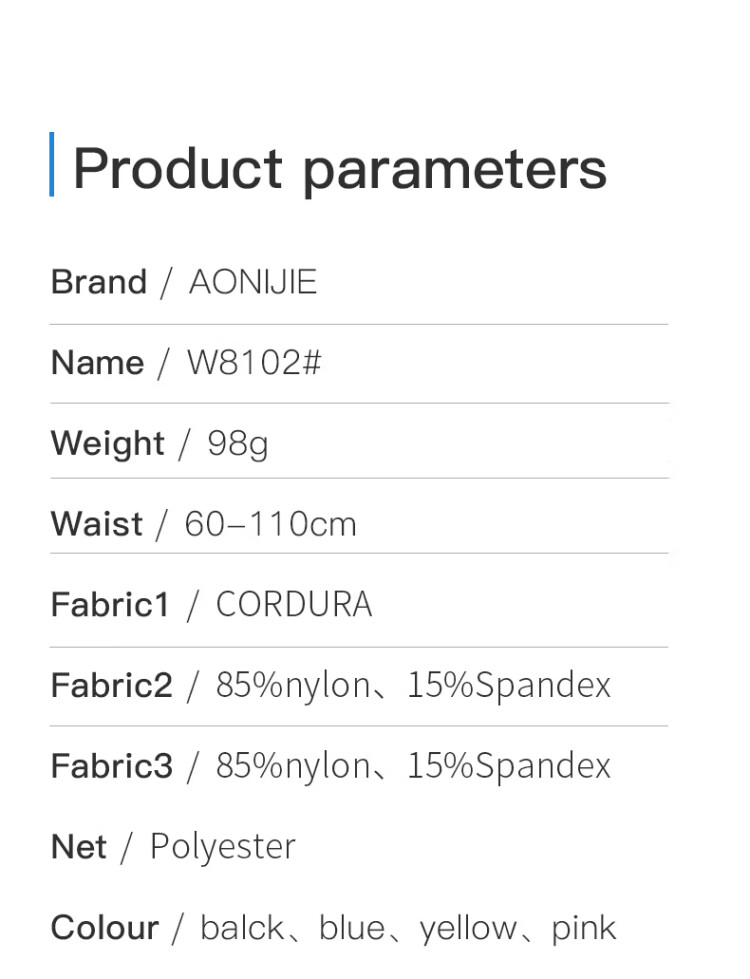
Task: Click the Product parameters heading
Action: [340, 170]
